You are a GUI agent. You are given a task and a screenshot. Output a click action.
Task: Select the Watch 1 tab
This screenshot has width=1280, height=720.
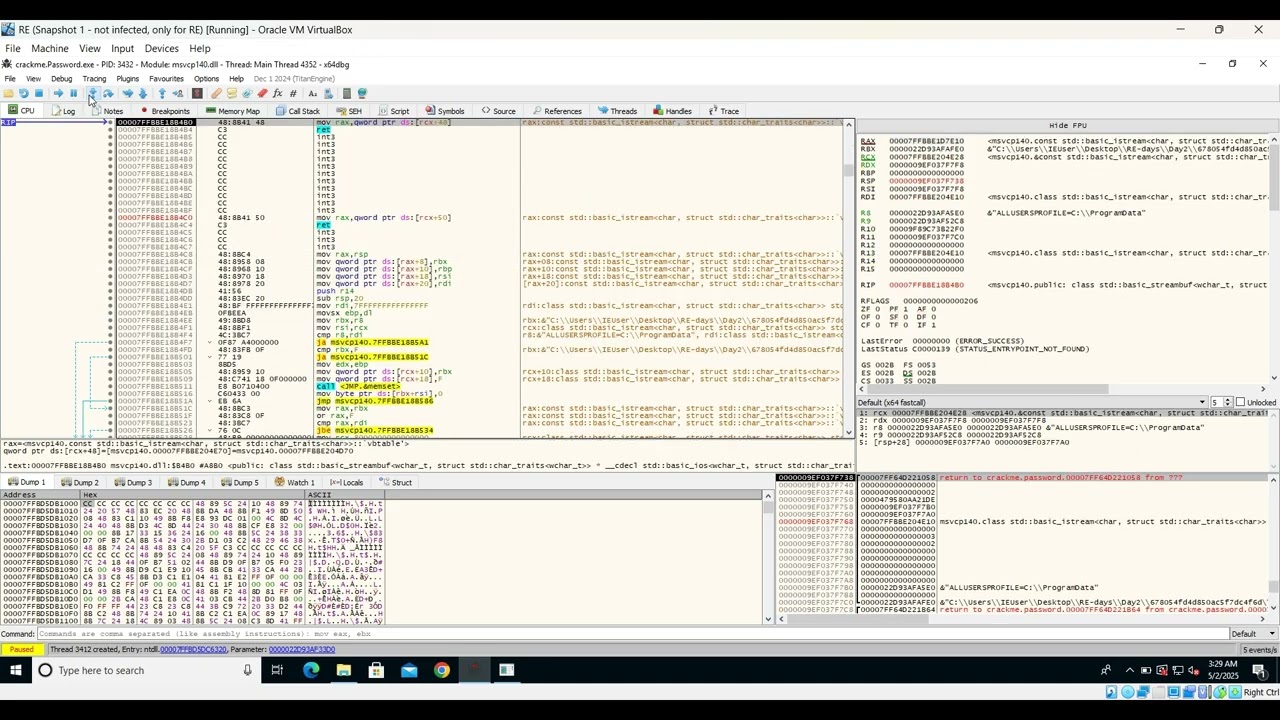[x=294, y=483]
